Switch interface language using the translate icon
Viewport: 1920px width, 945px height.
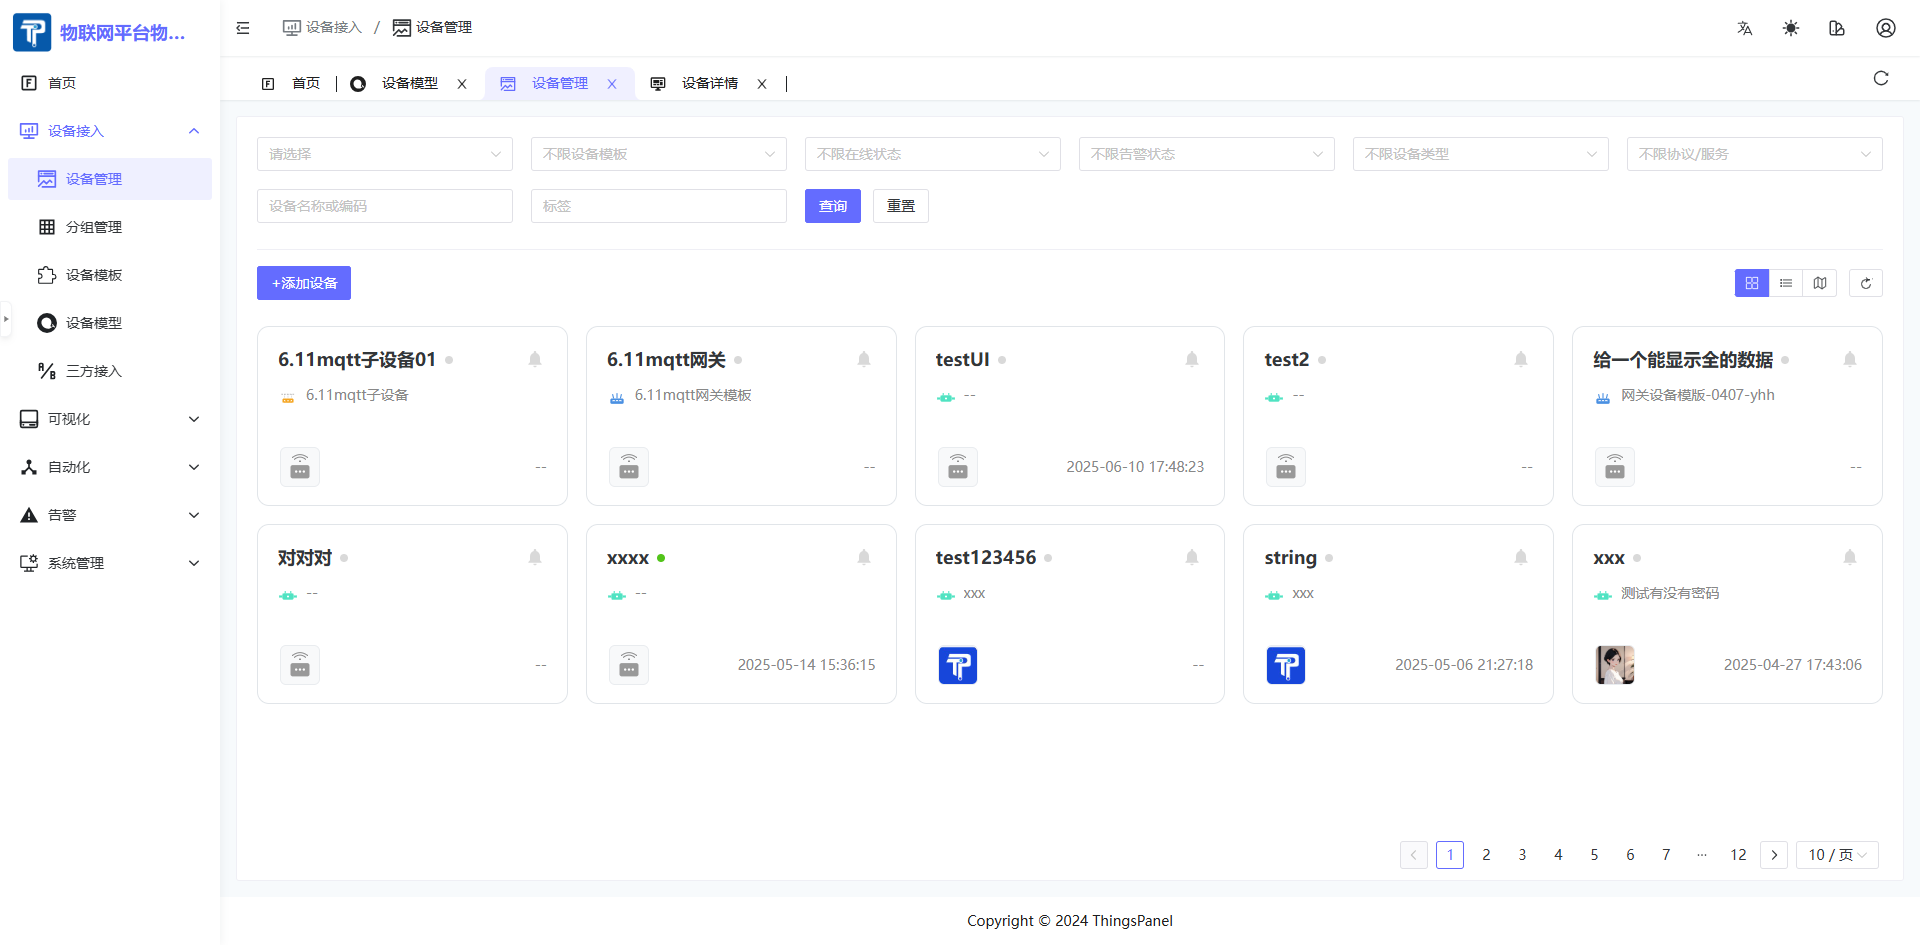point(1745,28)
